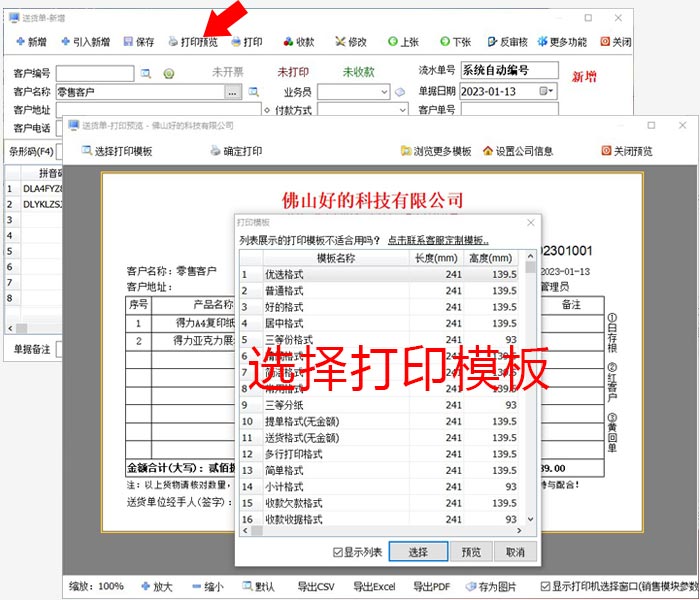Save the delivery note with 保存

coord(139,42)
